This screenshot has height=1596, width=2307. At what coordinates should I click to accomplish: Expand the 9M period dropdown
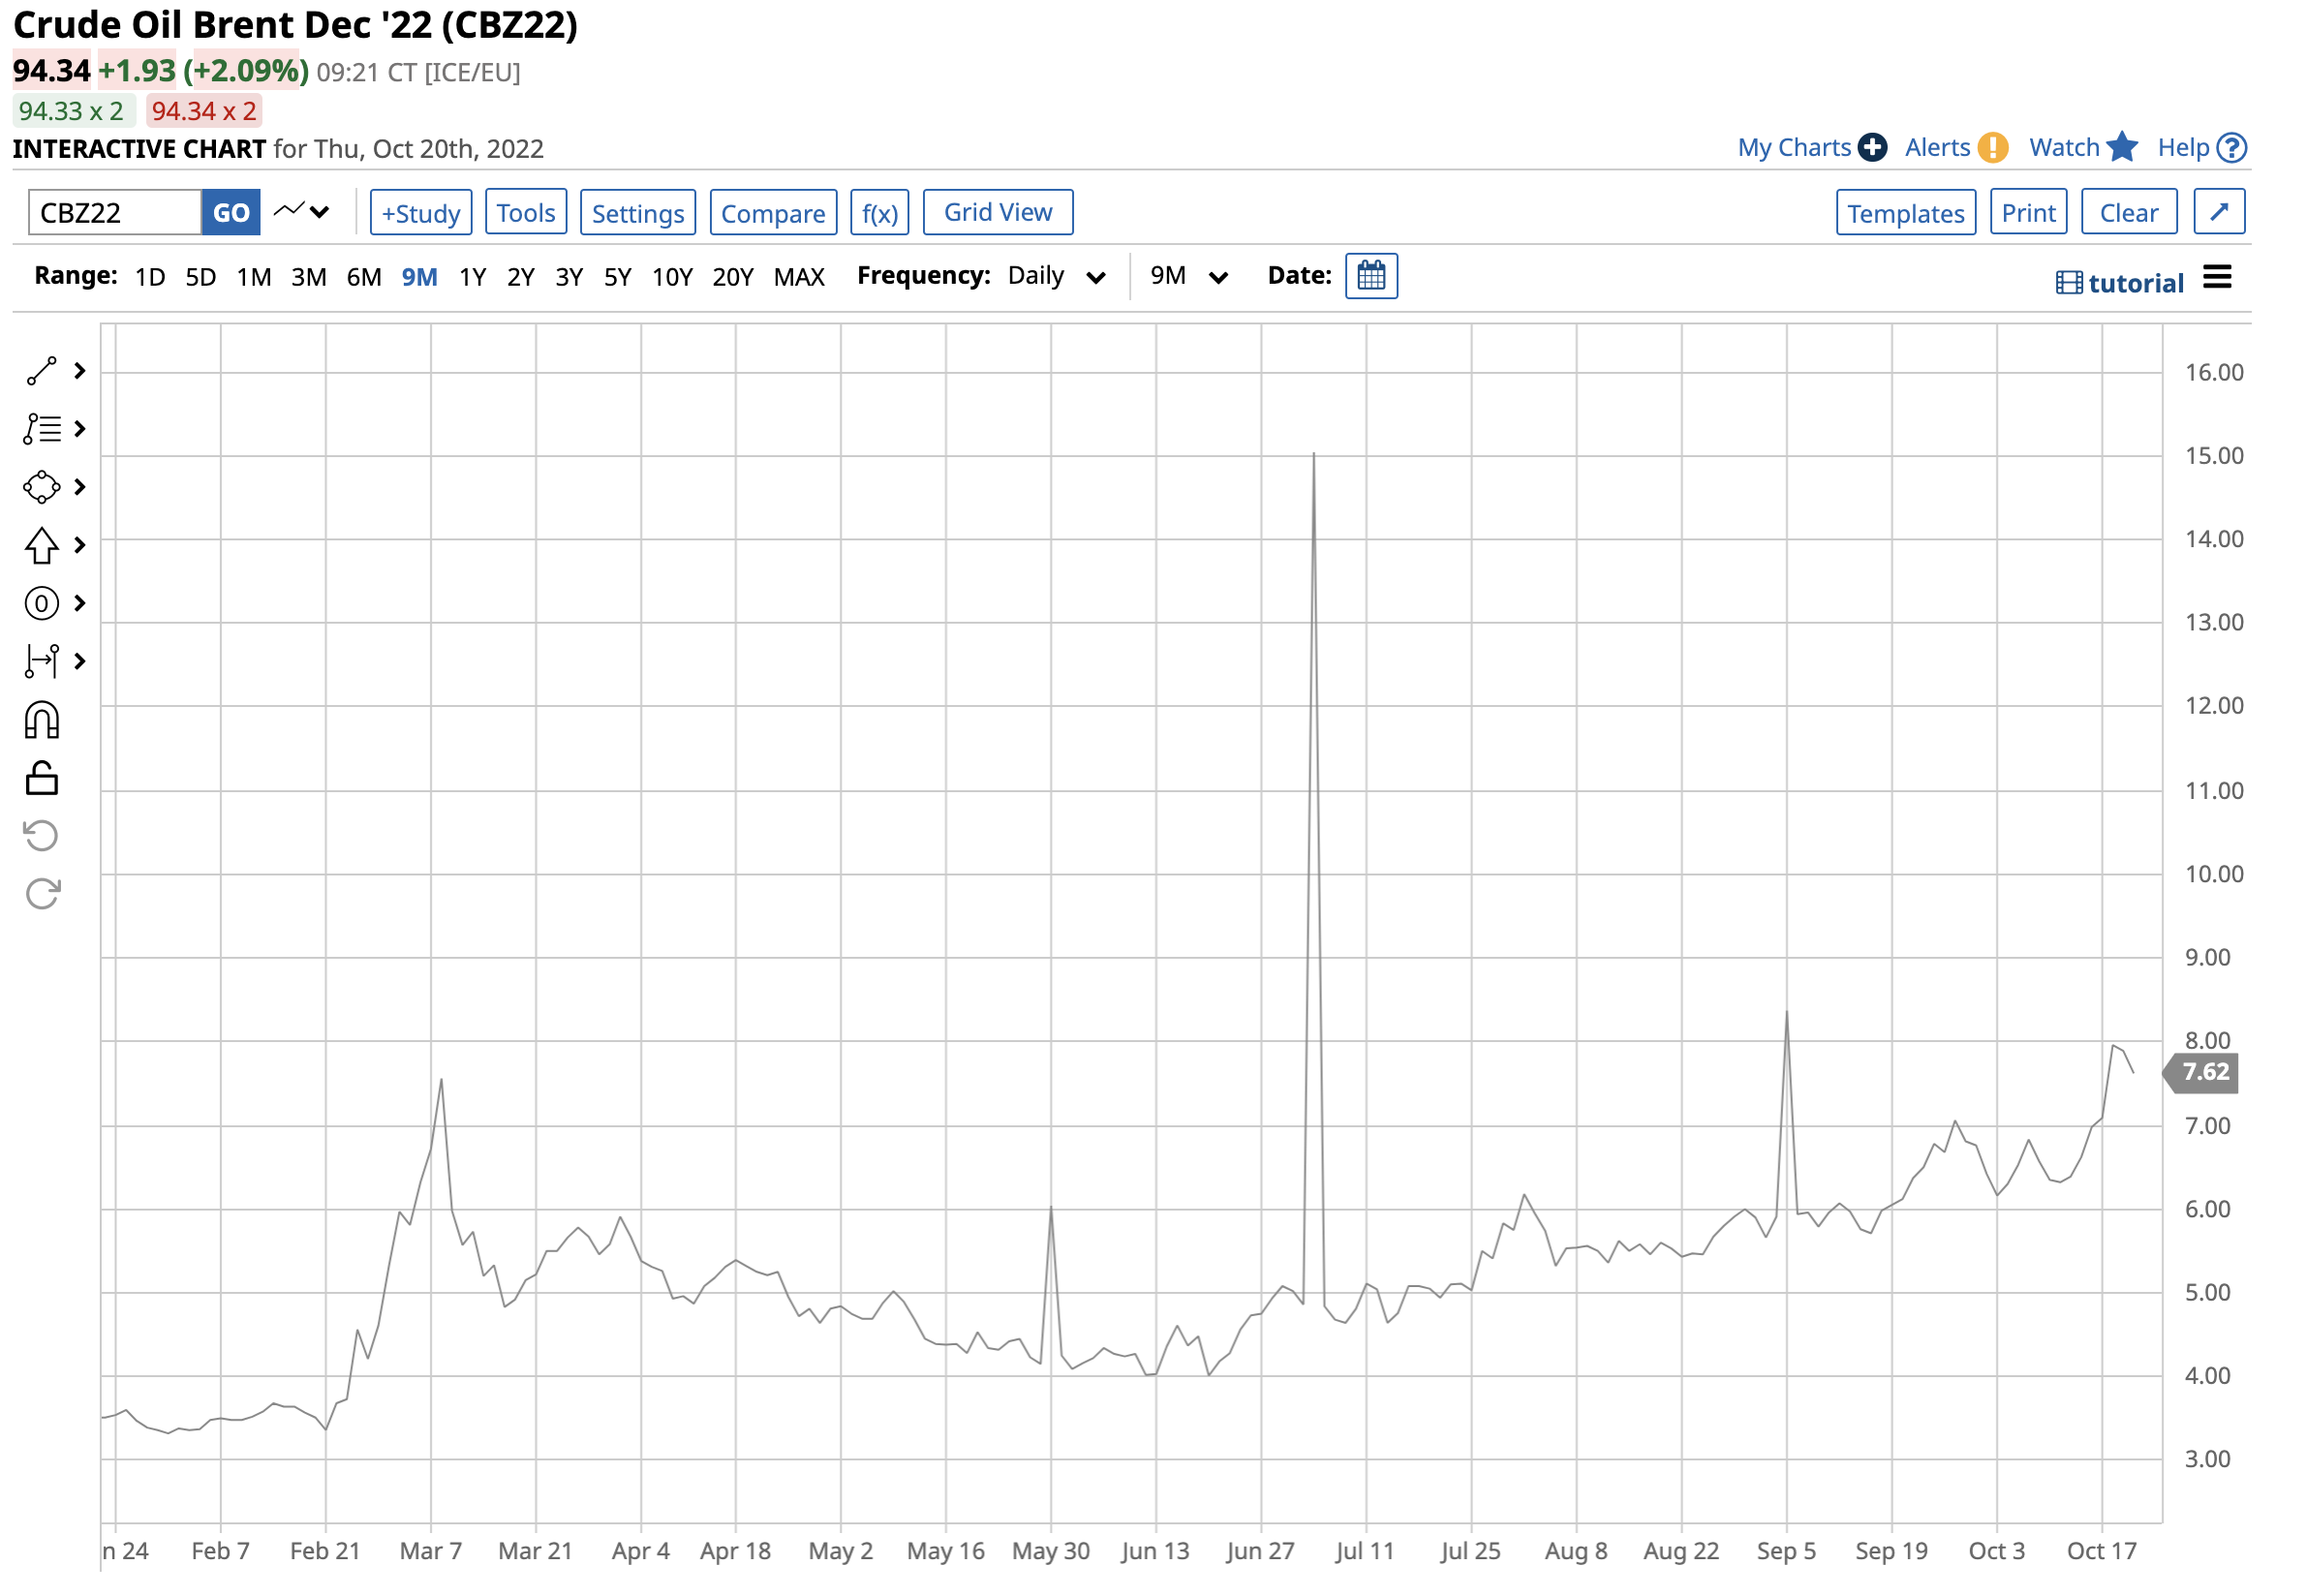(1187, 277)
